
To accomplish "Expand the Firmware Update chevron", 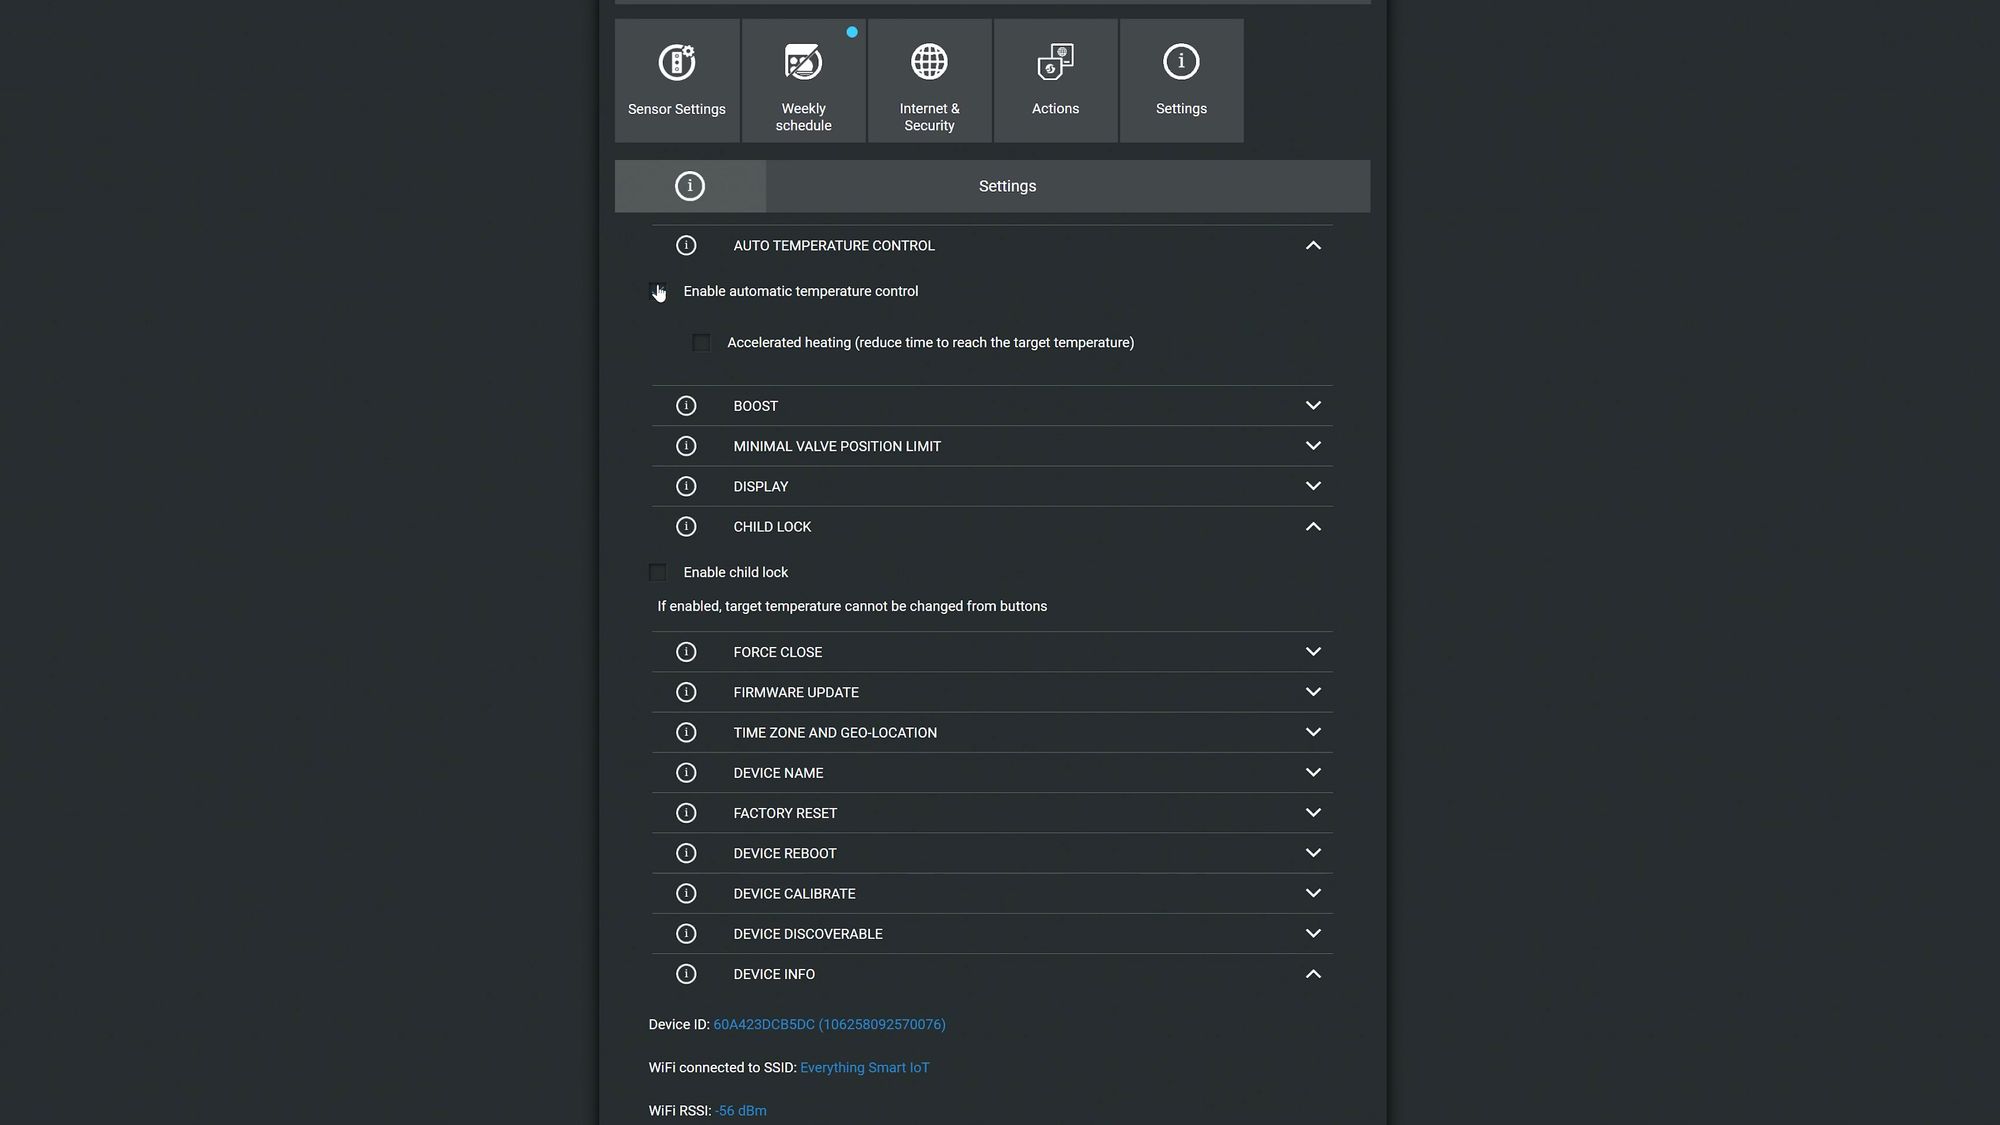I will pos(1313,692).
